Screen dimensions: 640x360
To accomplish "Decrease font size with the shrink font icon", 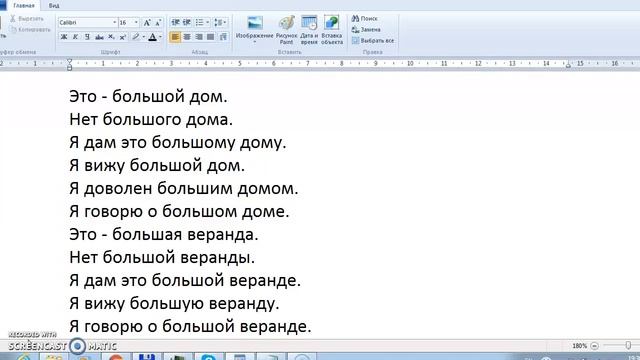I will click(158, 23).
